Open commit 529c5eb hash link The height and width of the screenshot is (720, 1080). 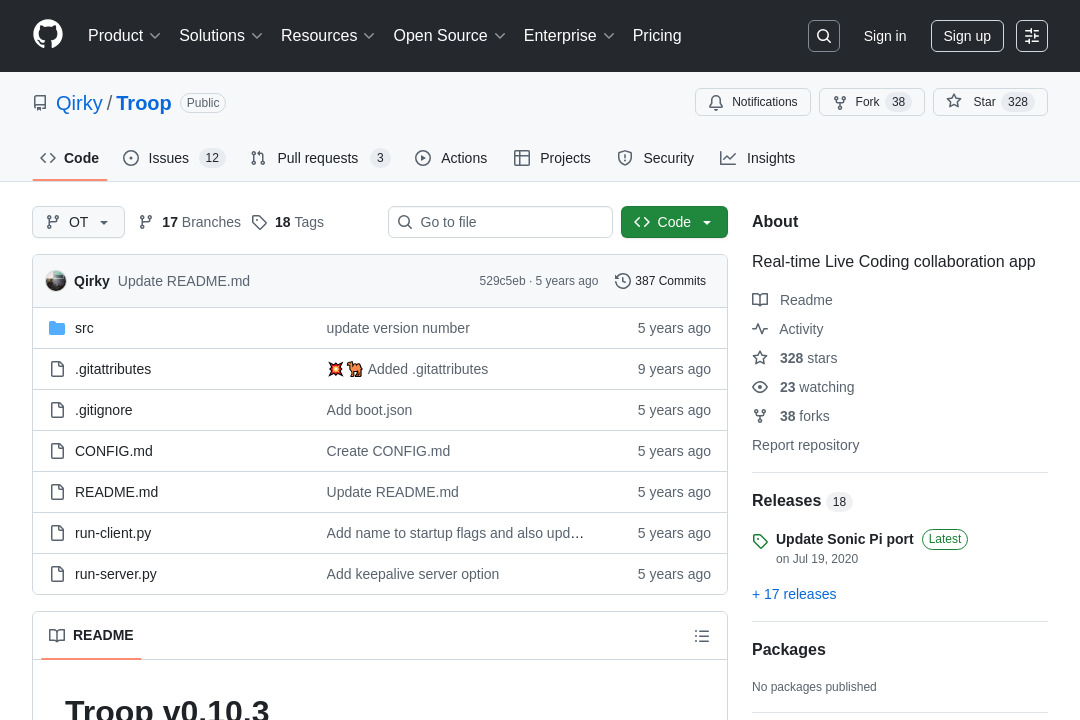point(502,281)
